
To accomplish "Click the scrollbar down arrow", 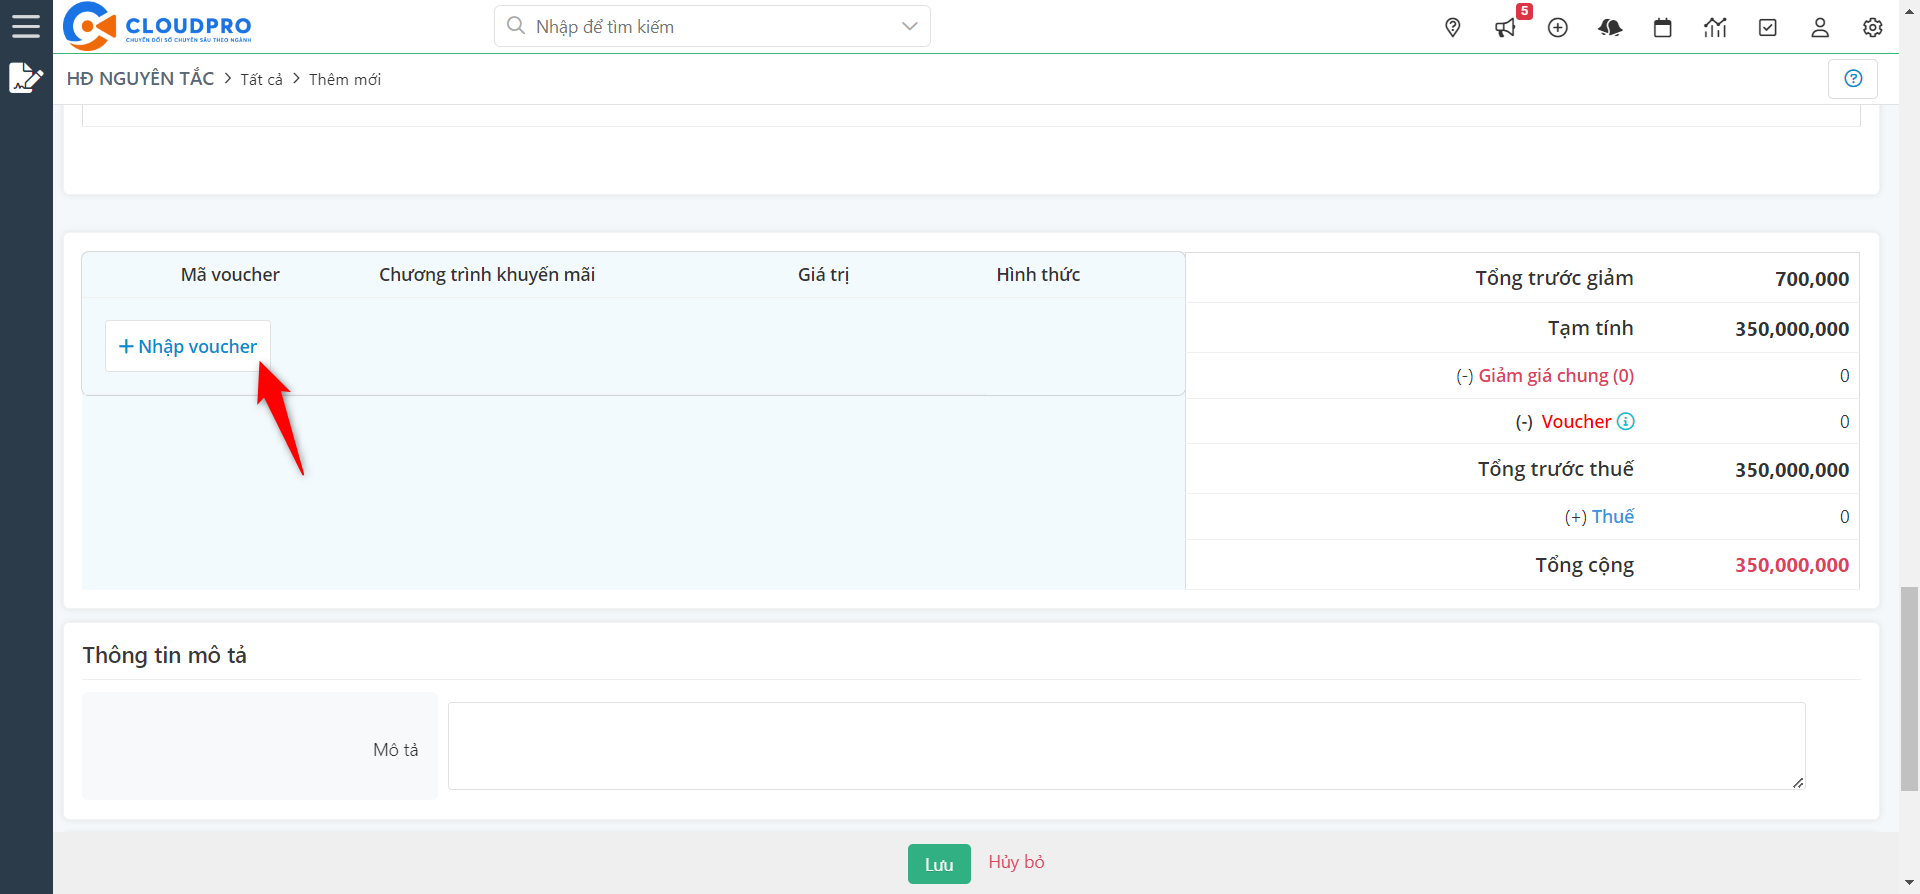I will pyautogui.click(x=1909, y=883).
